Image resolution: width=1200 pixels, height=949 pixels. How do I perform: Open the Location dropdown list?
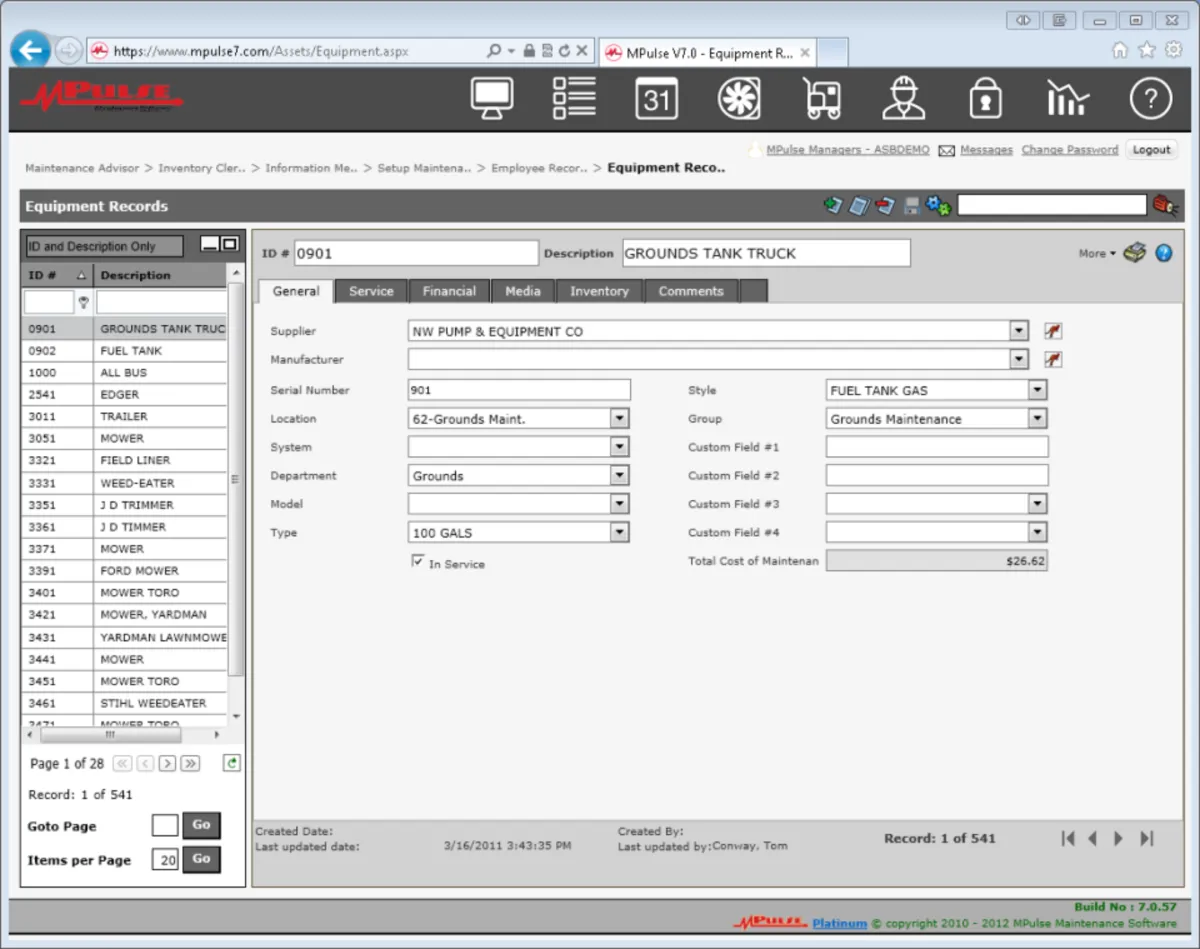coord(619,419)
